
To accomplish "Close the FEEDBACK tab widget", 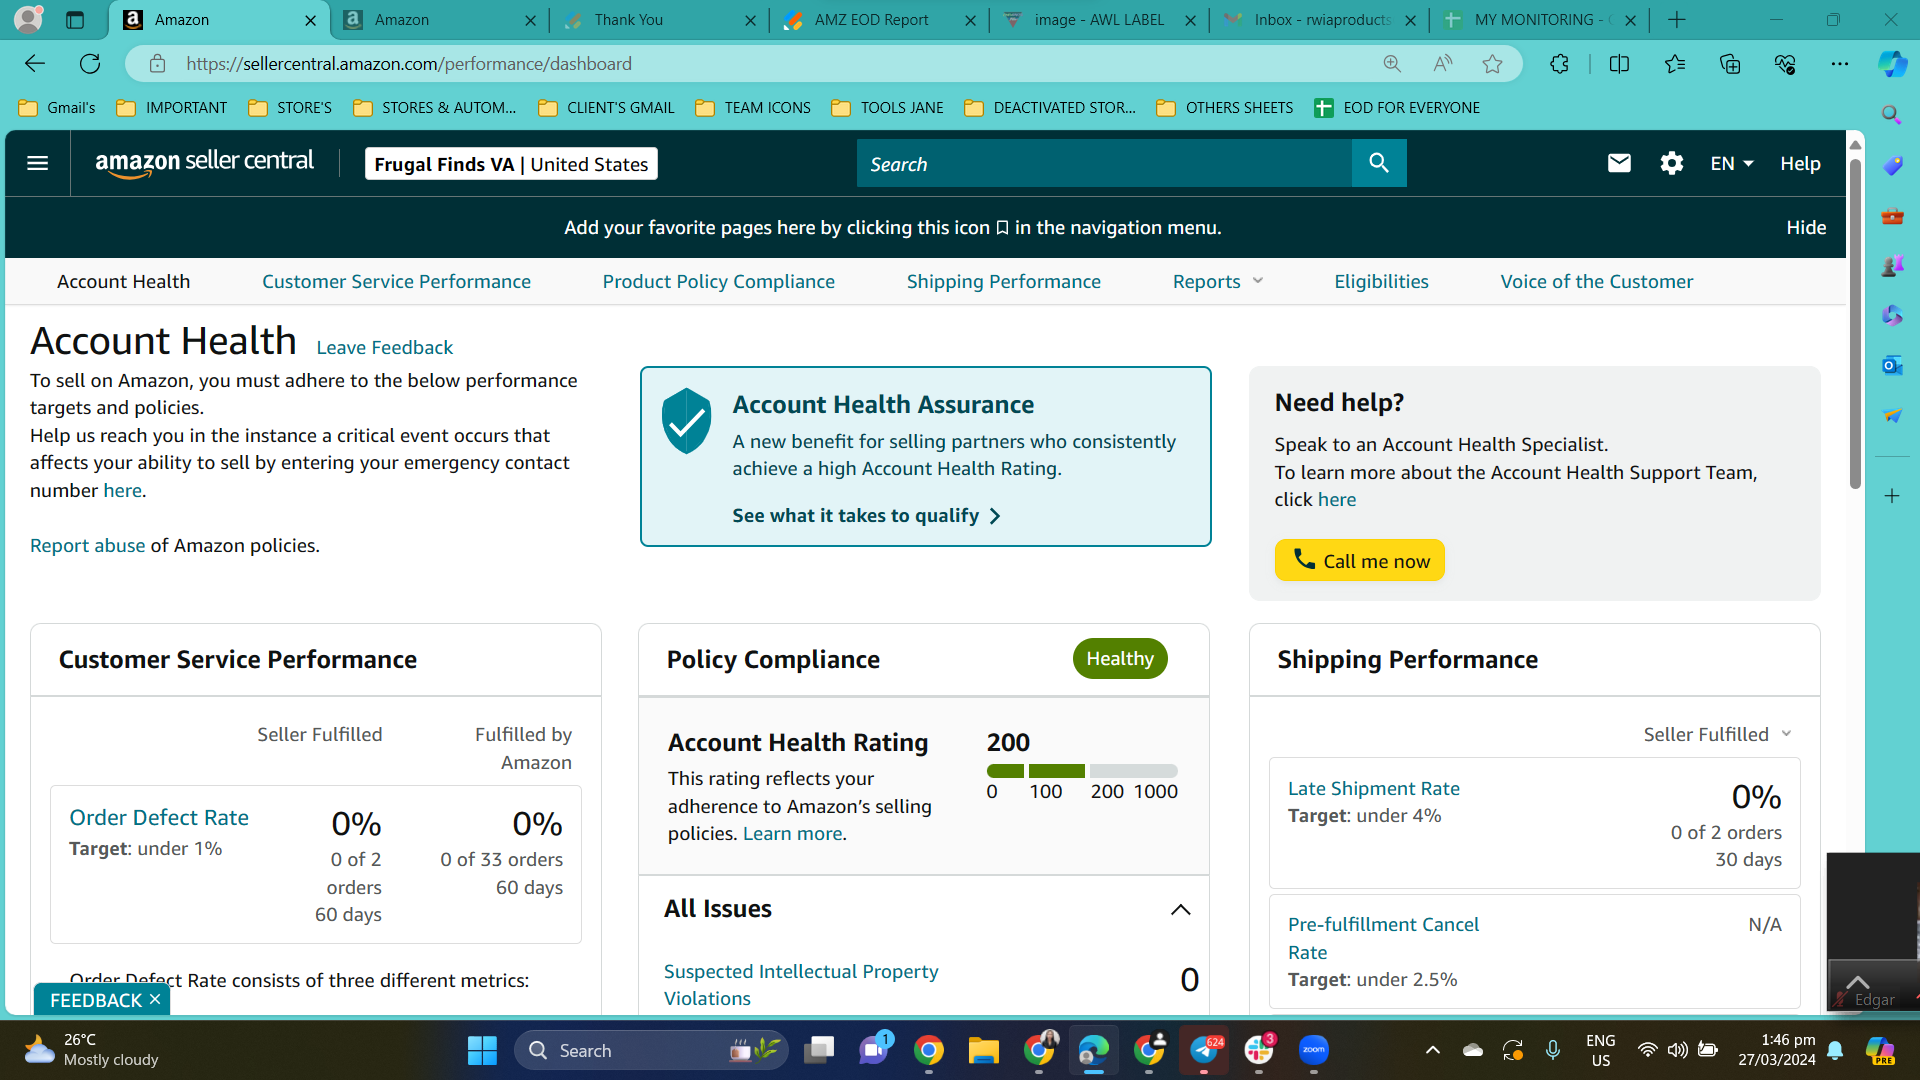I will pyautogui.click(x=155, y=999).
